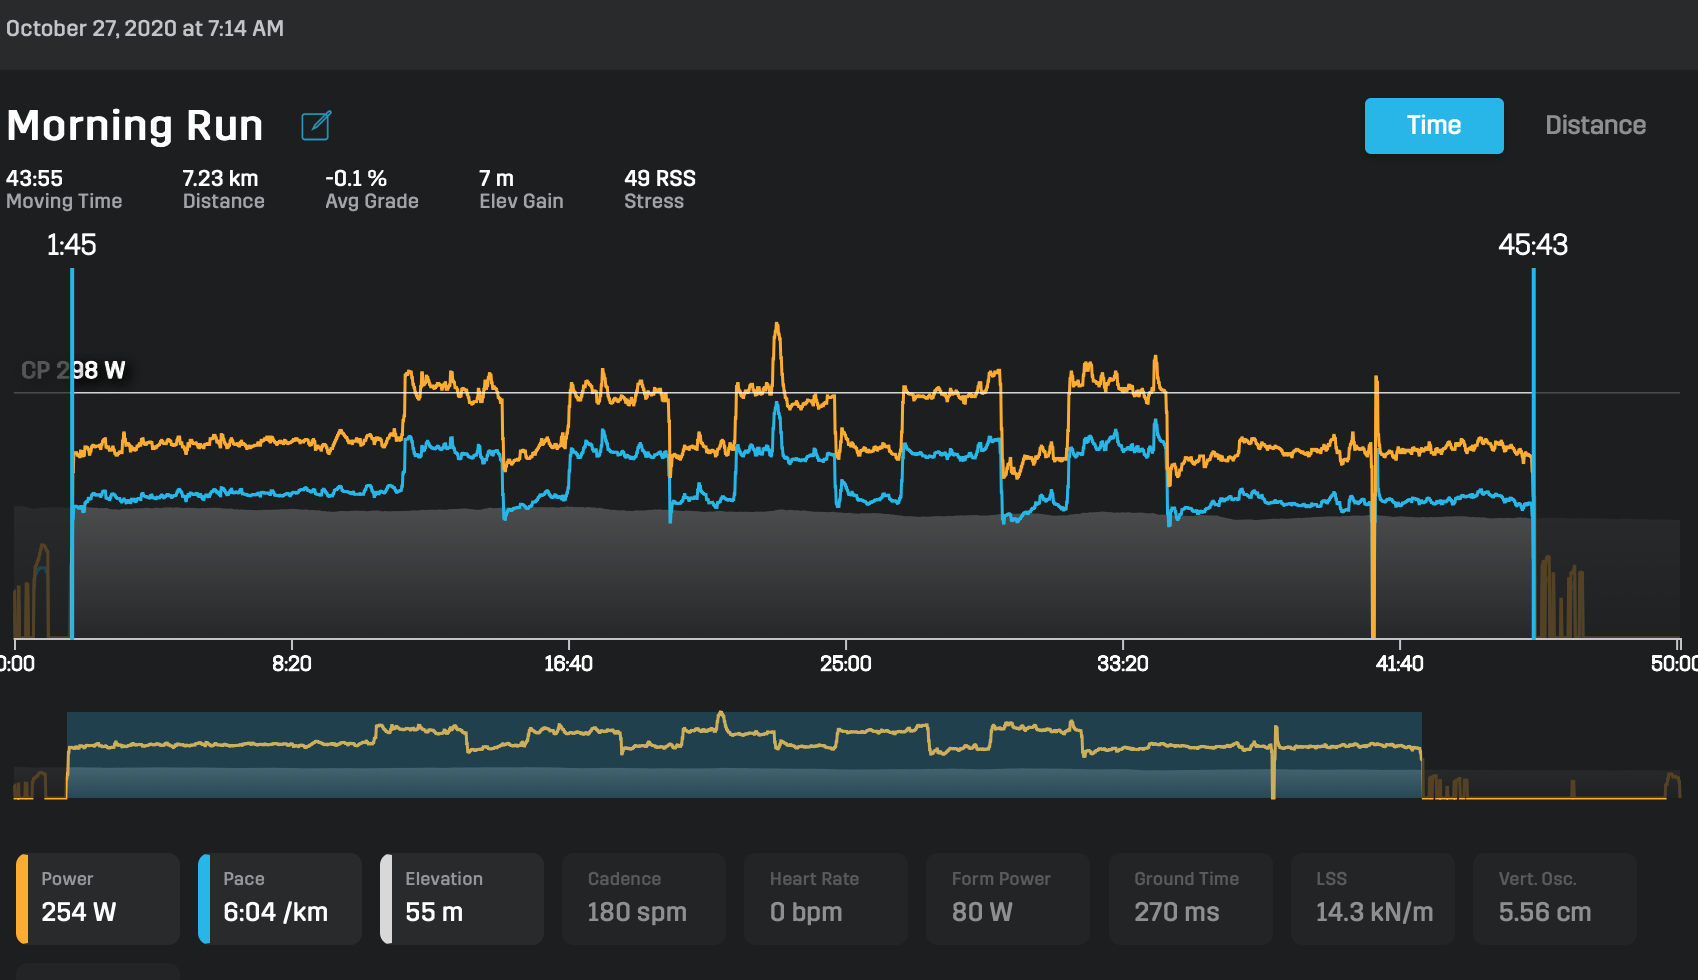1698x980 pixels.
Task: Show Ground Time on the chart
Action: coord(1190,898)
